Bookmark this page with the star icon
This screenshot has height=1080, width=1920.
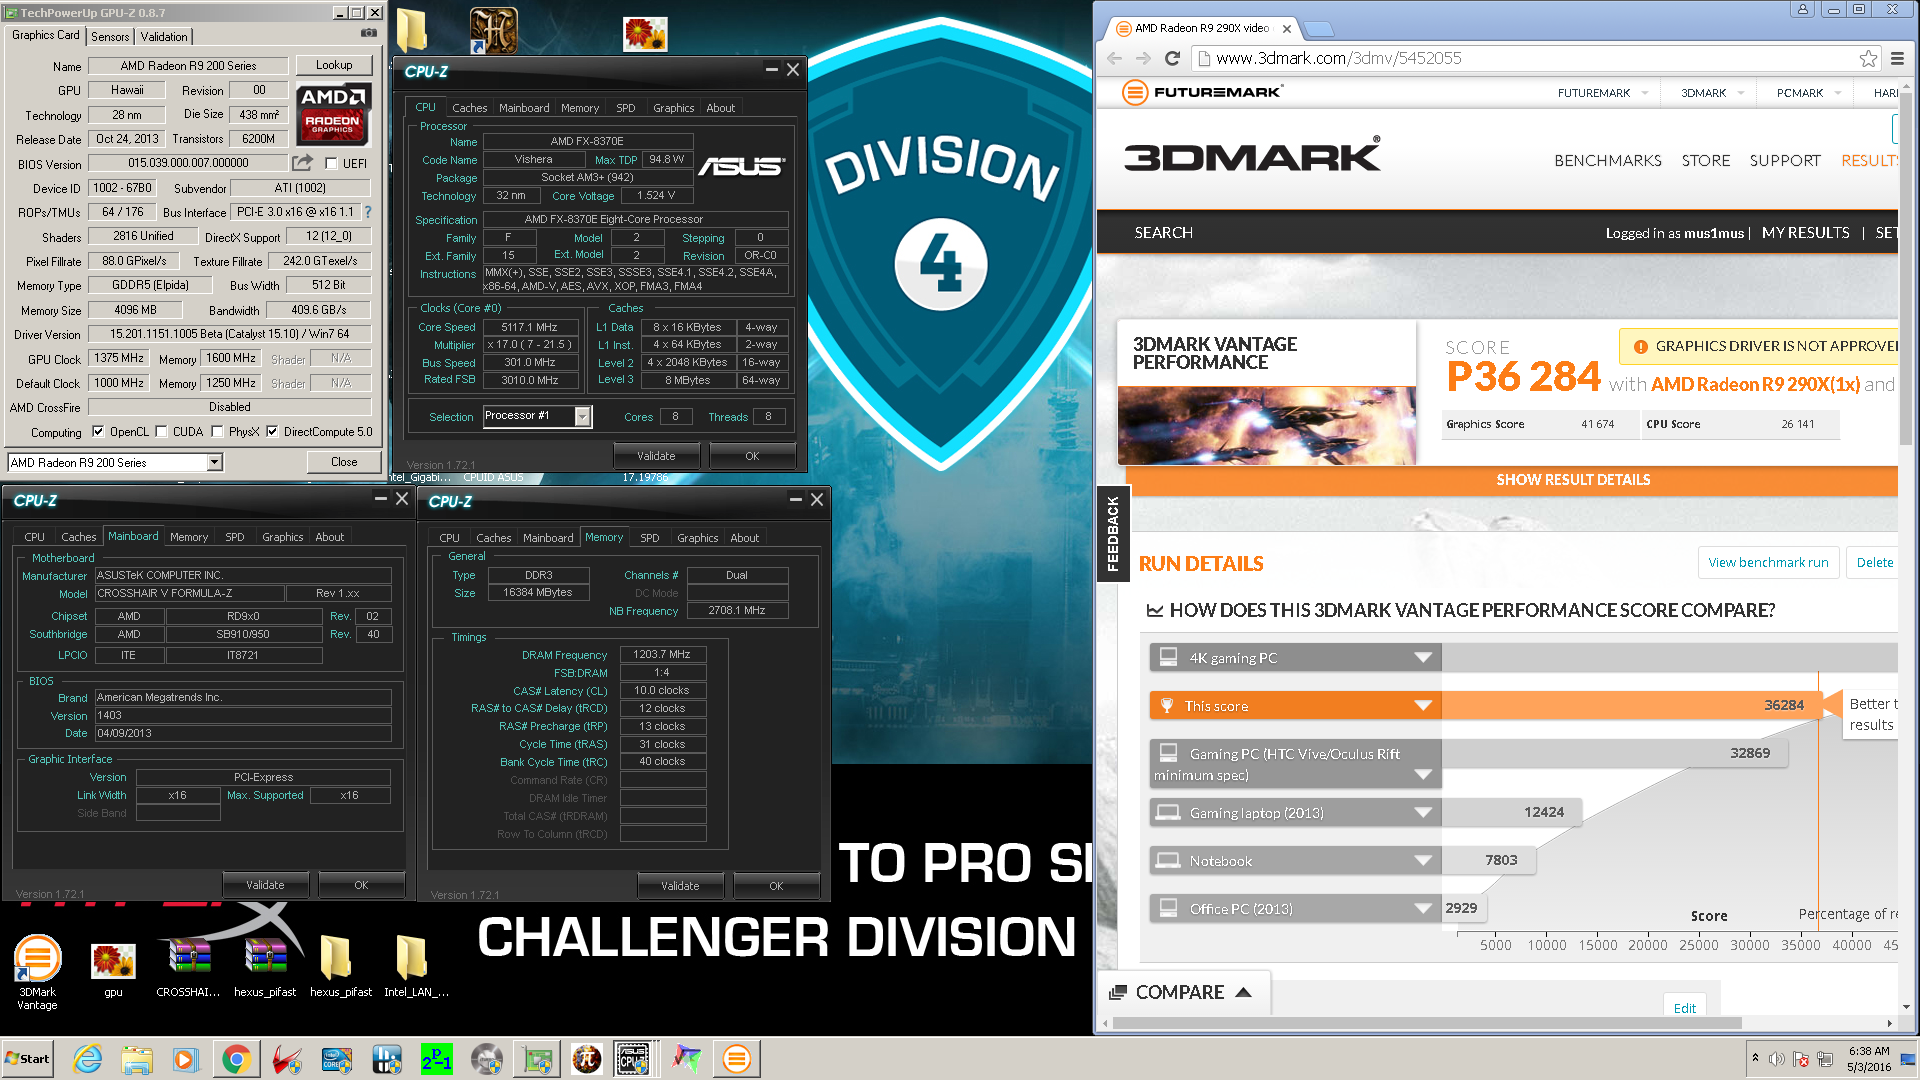click(1868, 58)
